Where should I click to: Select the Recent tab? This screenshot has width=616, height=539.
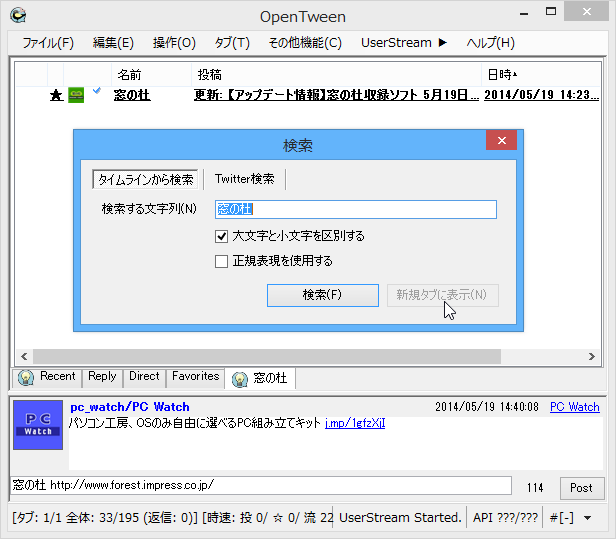[47, 378]
